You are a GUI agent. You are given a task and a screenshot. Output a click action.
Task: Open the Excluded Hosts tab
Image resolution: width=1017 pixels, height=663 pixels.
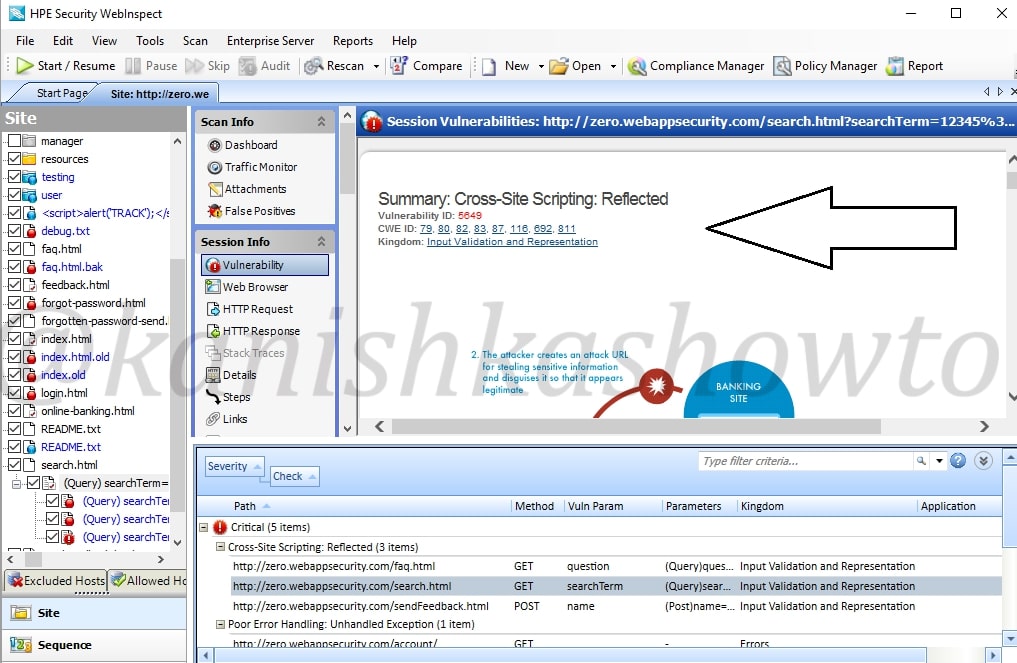56,581
